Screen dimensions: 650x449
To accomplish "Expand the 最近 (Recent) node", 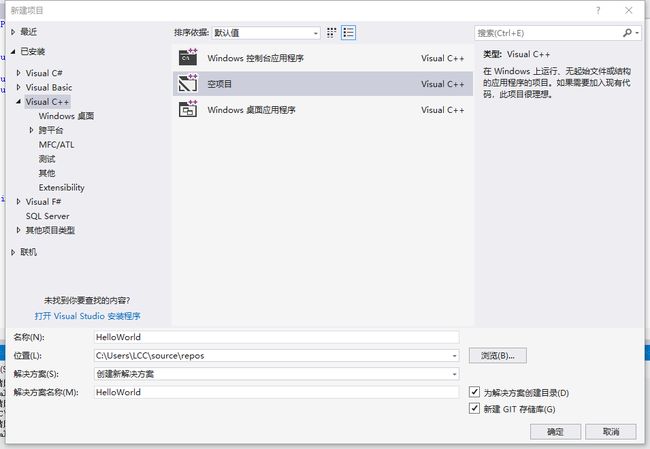I will pyautogui.click(x=13, y=32).
